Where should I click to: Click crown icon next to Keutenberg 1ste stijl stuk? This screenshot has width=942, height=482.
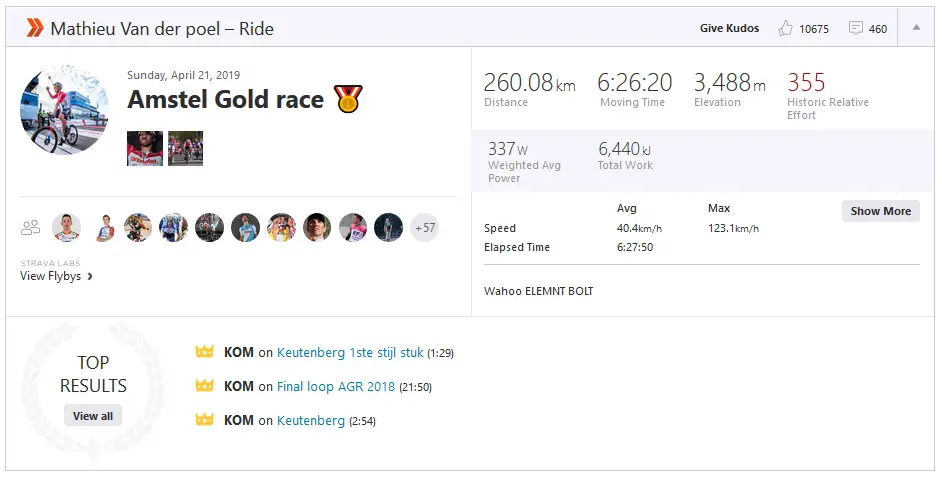(204, 352)
